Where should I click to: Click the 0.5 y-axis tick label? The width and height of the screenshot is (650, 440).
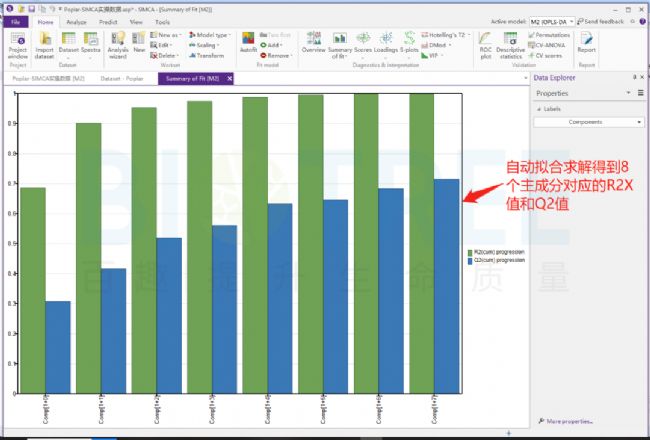click(13, 243)
